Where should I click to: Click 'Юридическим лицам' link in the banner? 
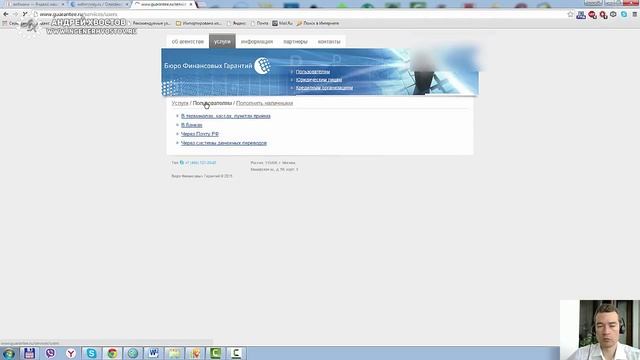point(319,80)
